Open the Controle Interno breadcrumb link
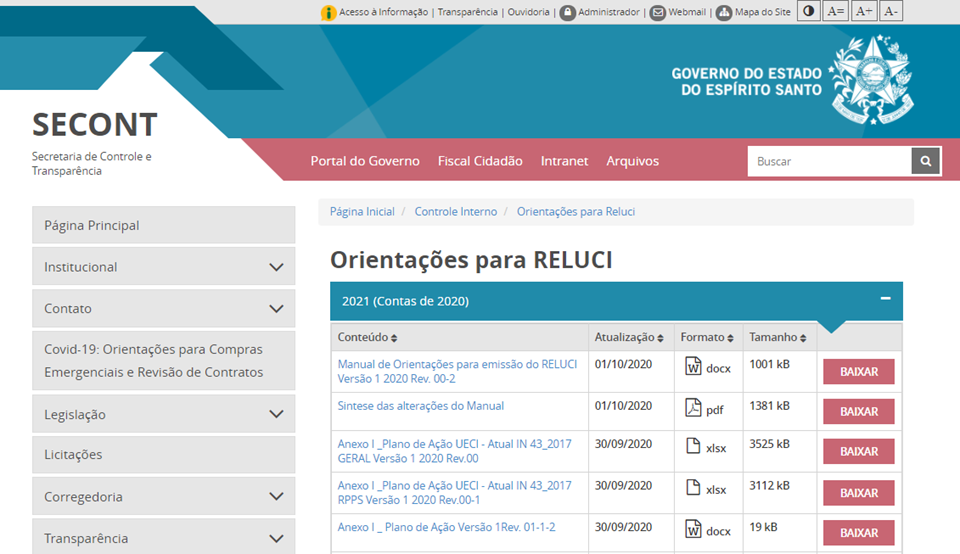Viewport: 960px width, 554px height. pos(455,212)
